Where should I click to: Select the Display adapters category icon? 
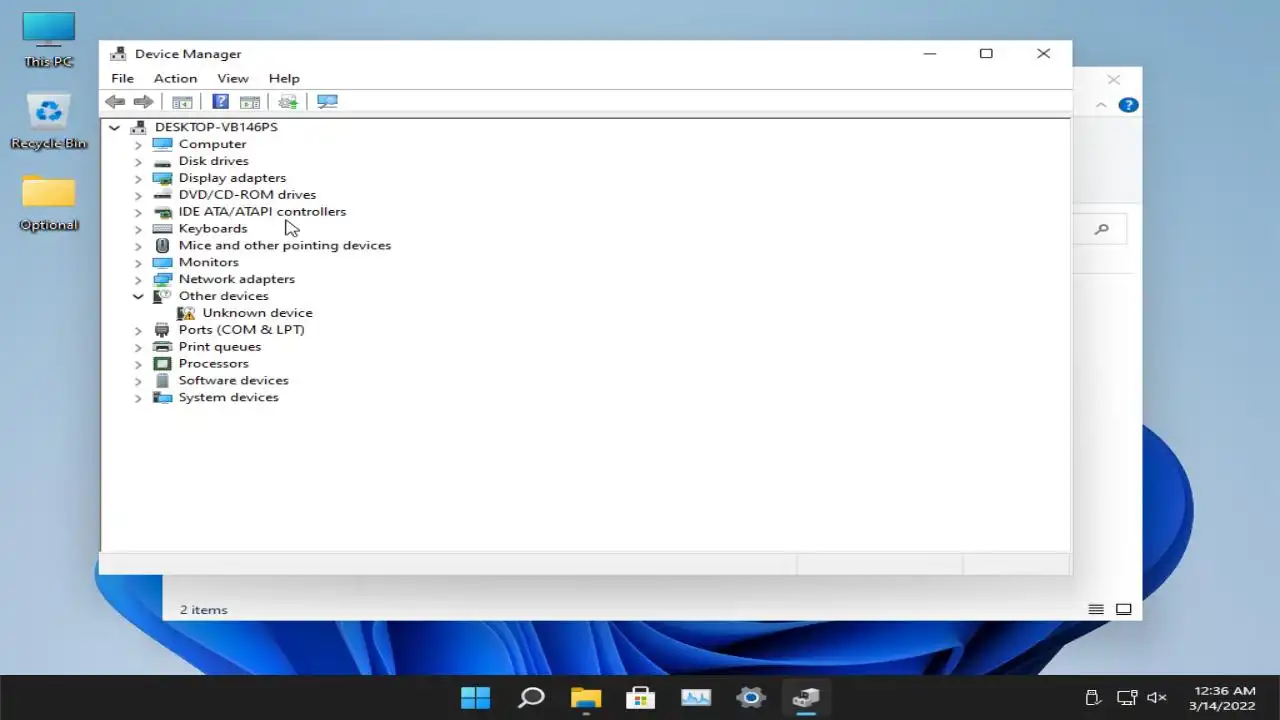[162, 178]
